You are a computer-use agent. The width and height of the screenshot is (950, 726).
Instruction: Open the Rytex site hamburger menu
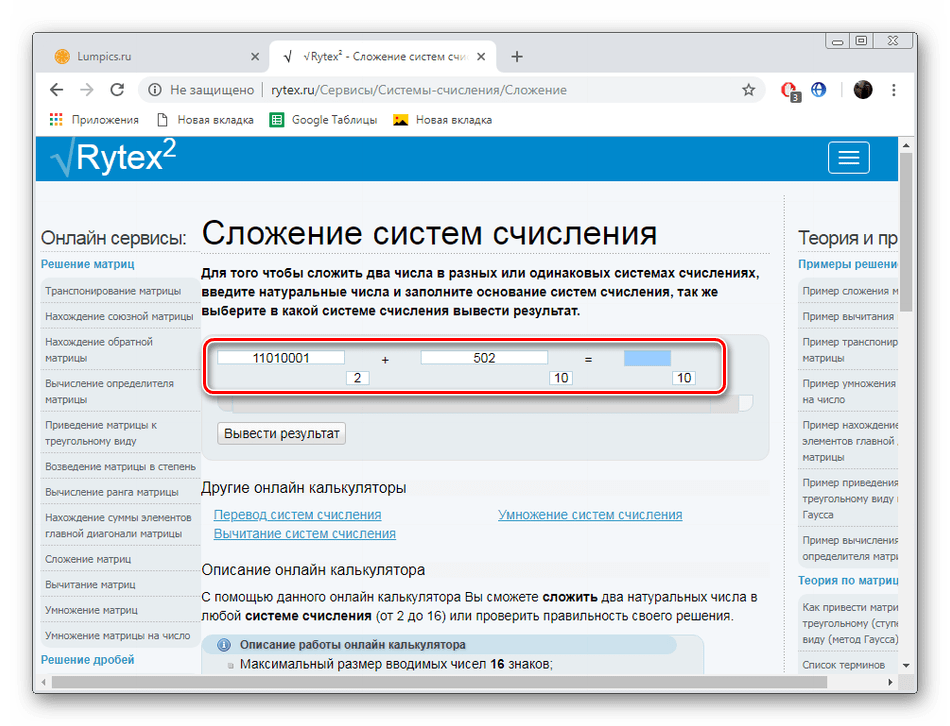[848, 157]
